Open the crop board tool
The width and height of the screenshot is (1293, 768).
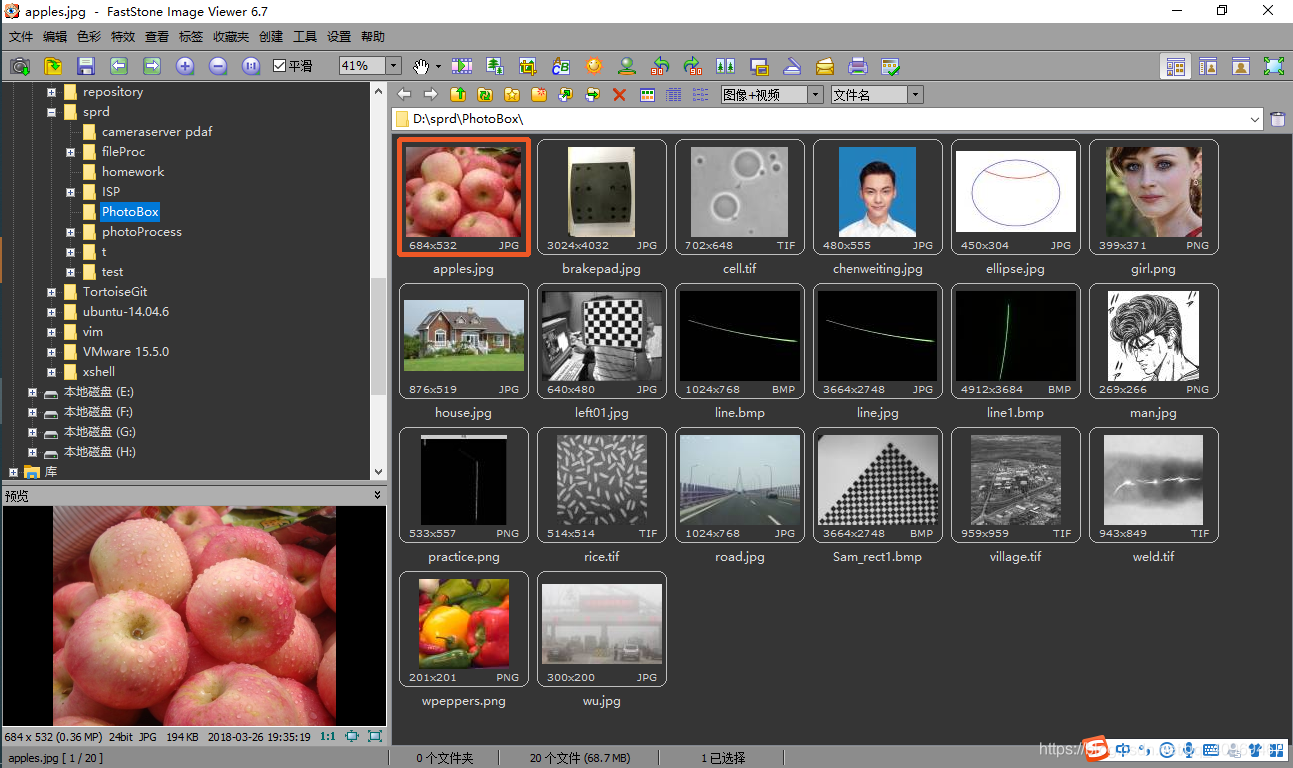528,66
